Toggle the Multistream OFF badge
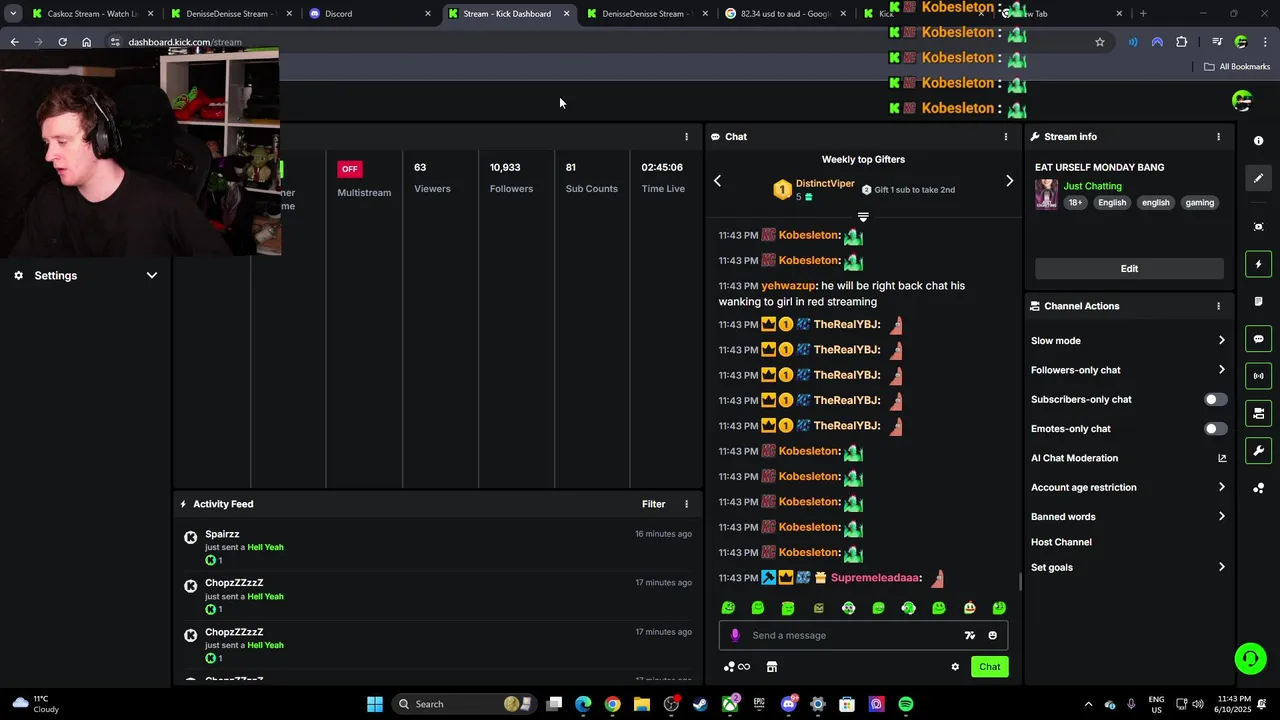1280x720 pixels. click(349, 169)
